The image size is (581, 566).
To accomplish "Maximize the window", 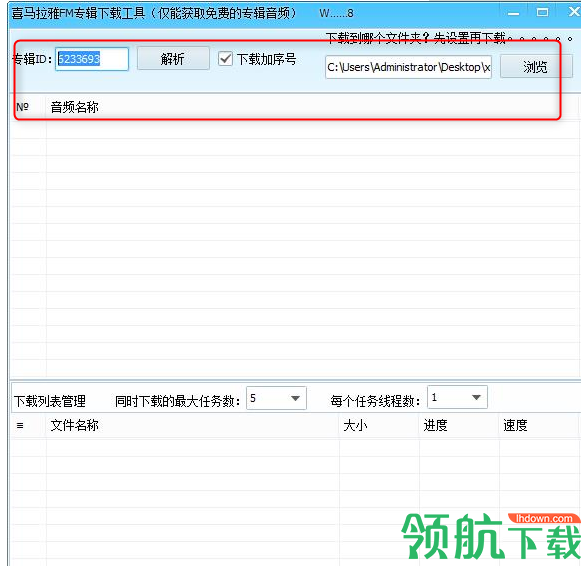I will (x=542, y=13).
